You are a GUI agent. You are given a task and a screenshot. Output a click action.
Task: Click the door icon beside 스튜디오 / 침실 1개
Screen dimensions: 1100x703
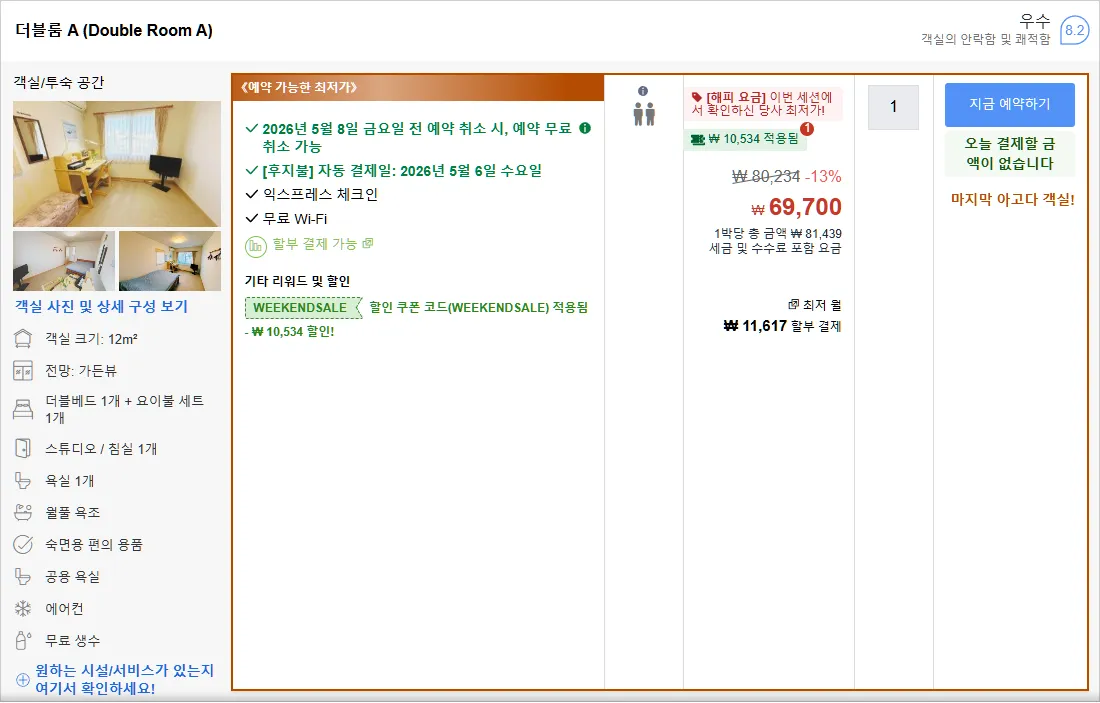point(23,448)
